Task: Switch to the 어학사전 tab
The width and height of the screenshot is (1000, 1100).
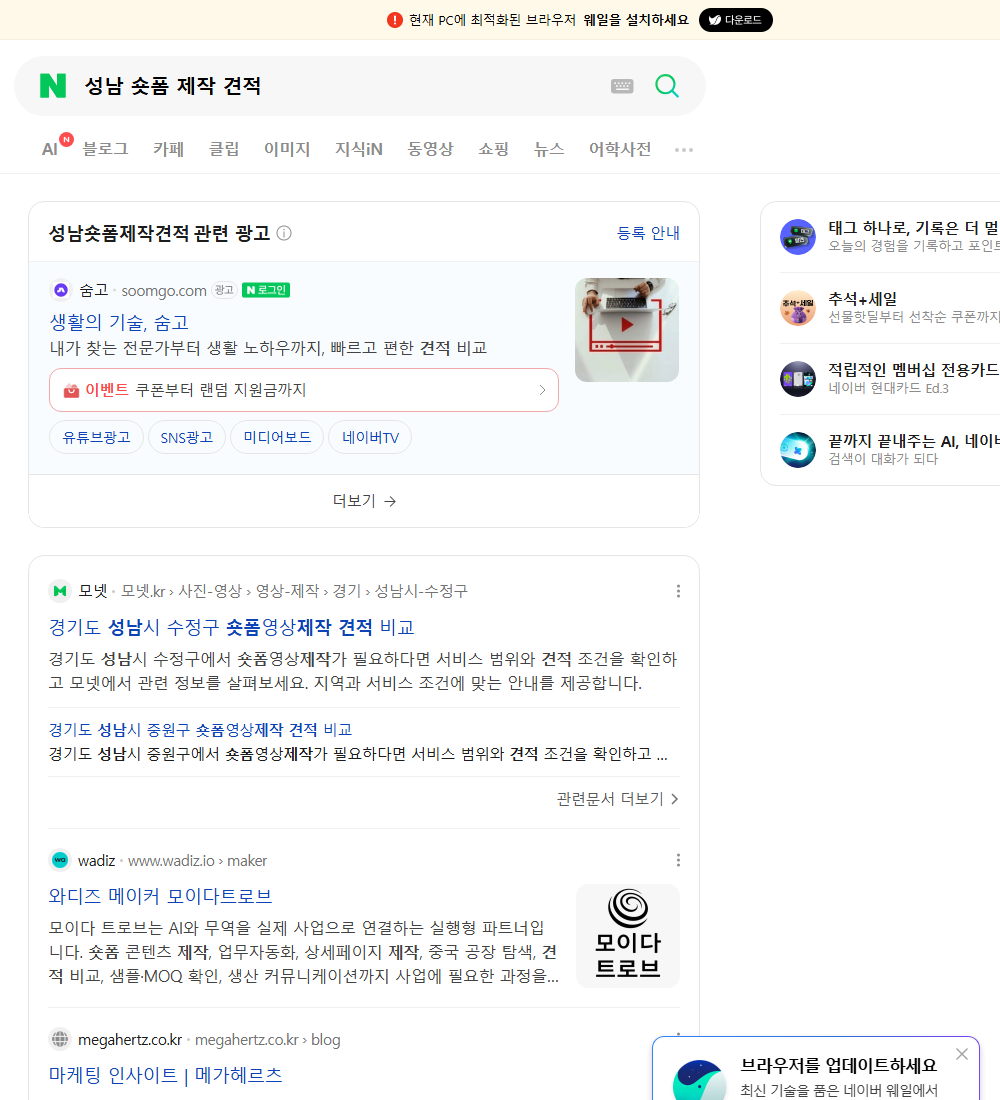Action: [x=620, y=149]
